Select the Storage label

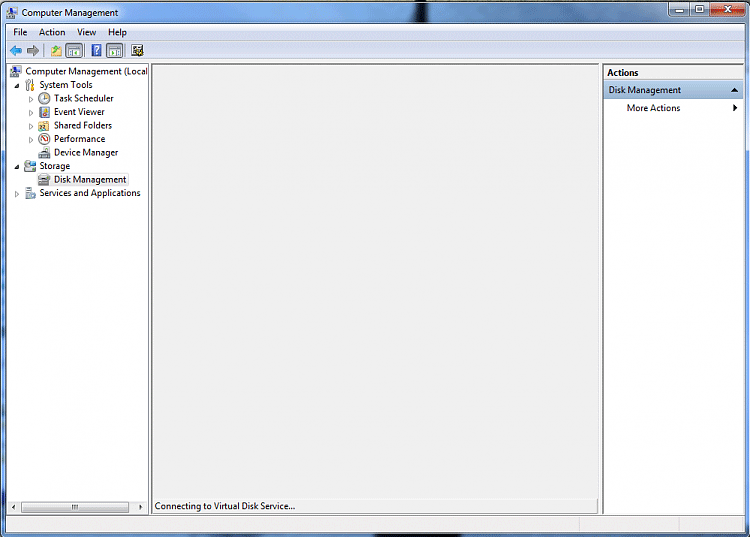(x=55, y=166)
